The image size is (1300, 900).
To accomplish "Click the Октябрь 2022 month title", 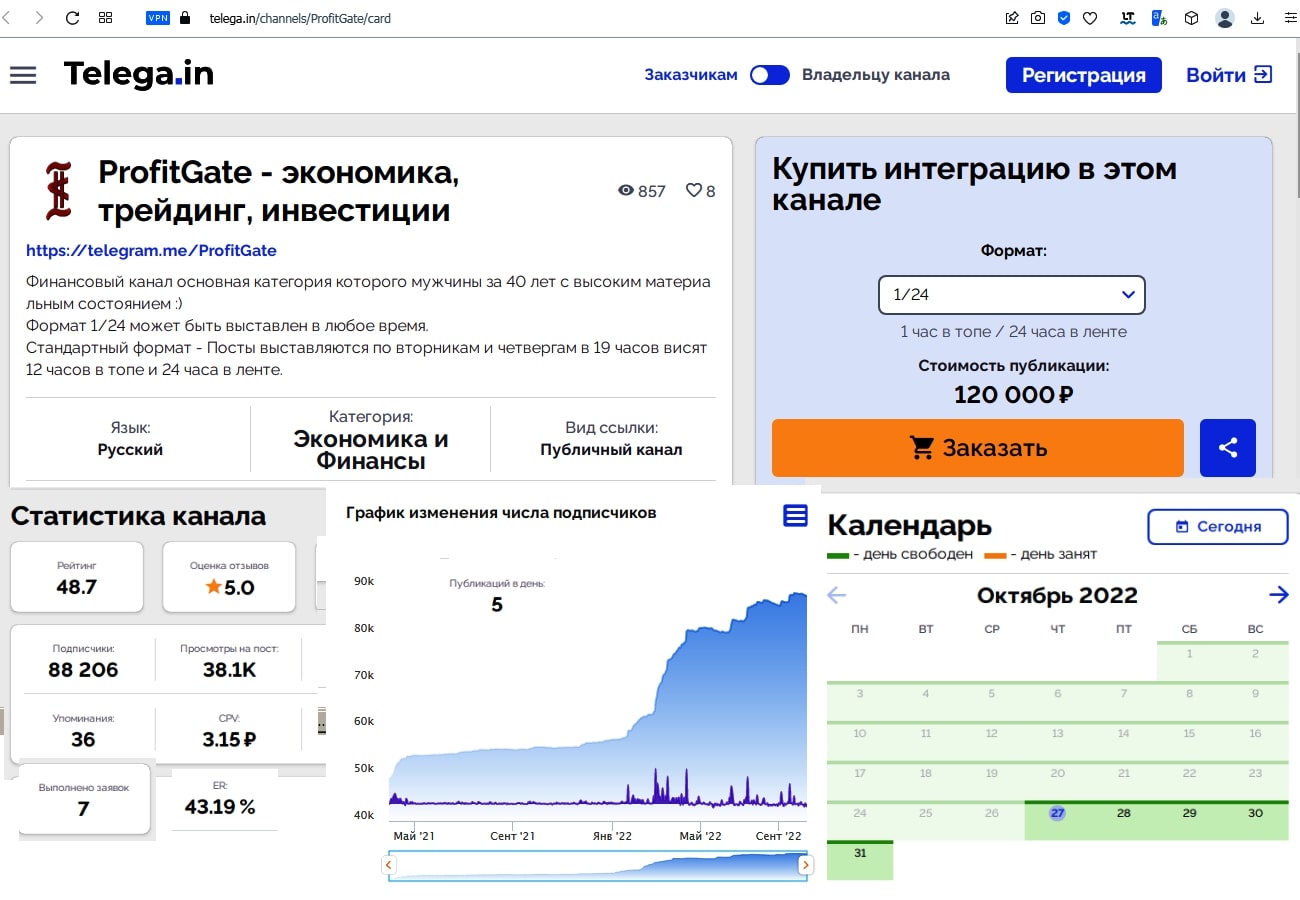I will point(1057,595).
